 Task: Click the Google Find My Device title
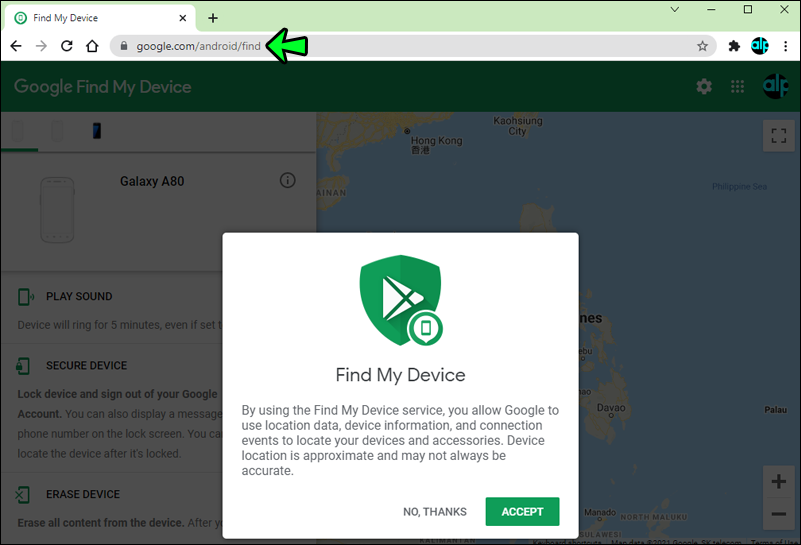coord(103,87)
